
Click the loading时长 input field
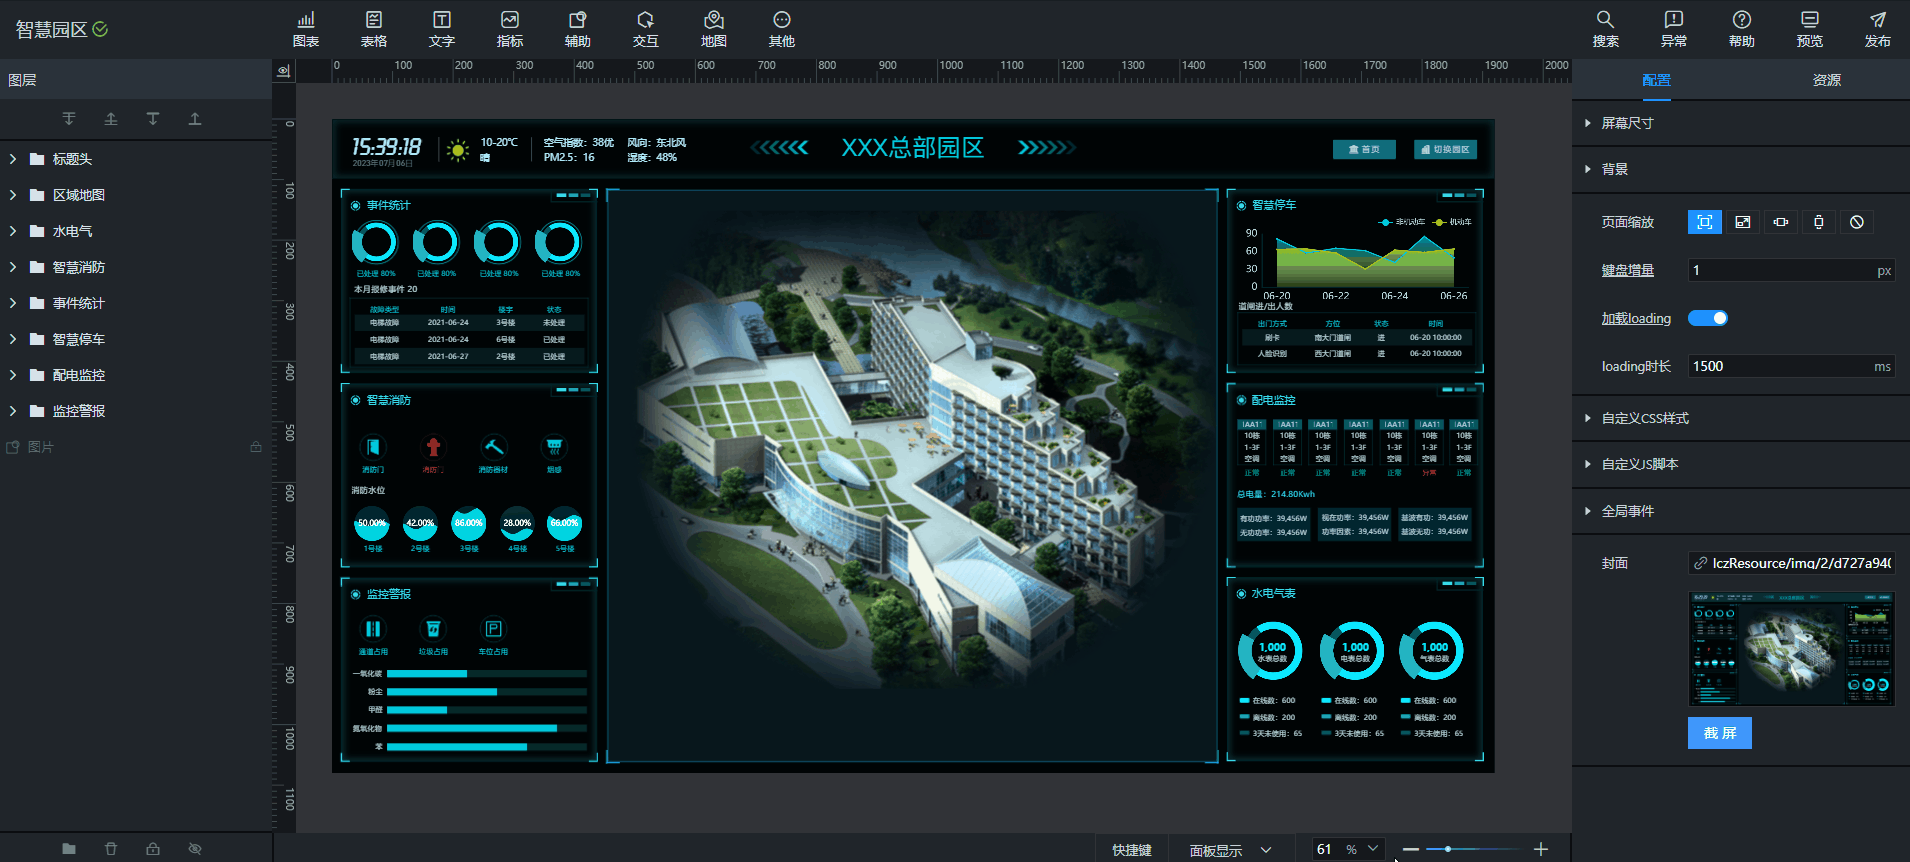1780,366
